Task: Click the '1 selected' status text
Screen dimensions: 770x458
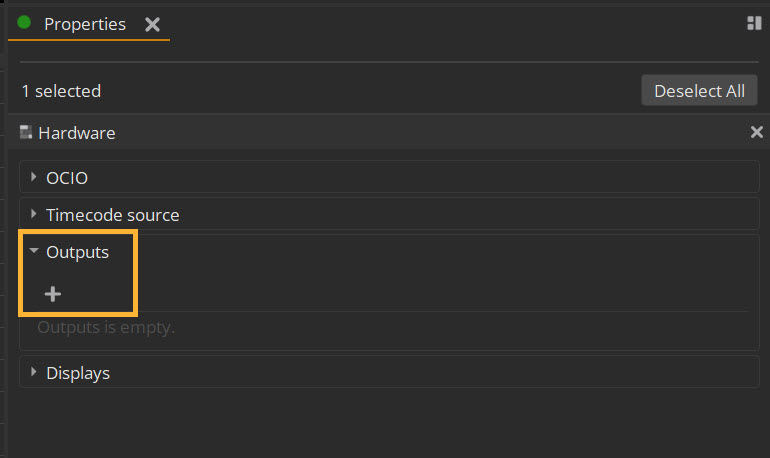Action: [61, 91]
